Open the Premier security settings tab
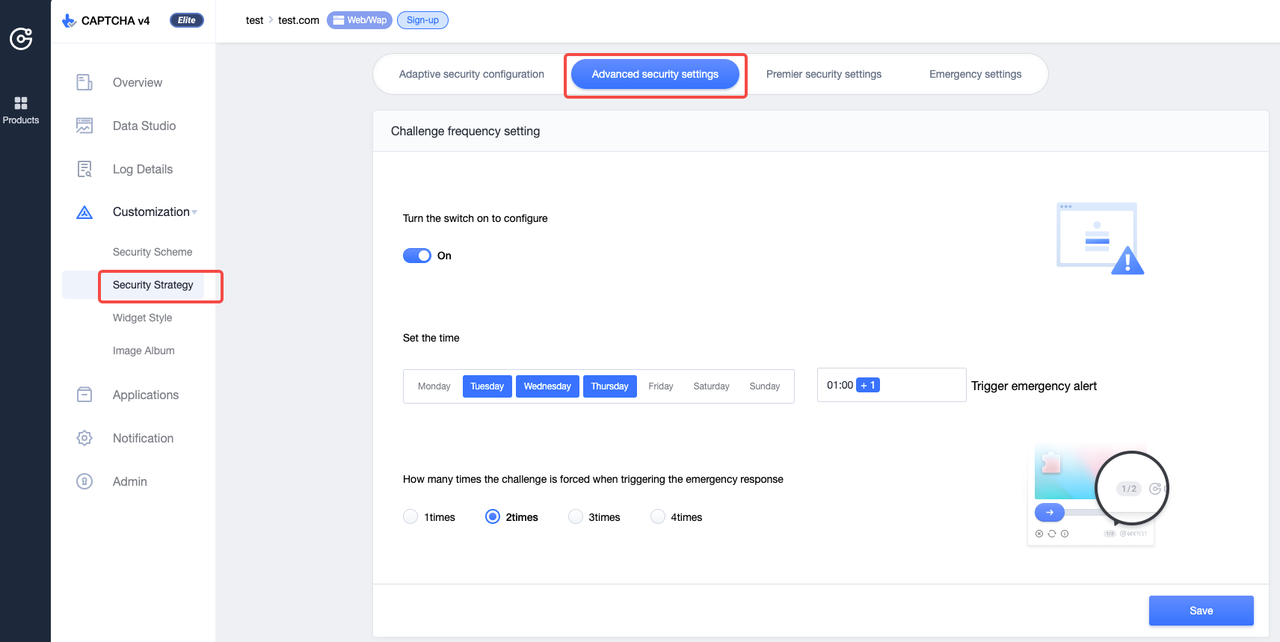Viewport: 1280px width, 642px height. (x=824, y=74)
